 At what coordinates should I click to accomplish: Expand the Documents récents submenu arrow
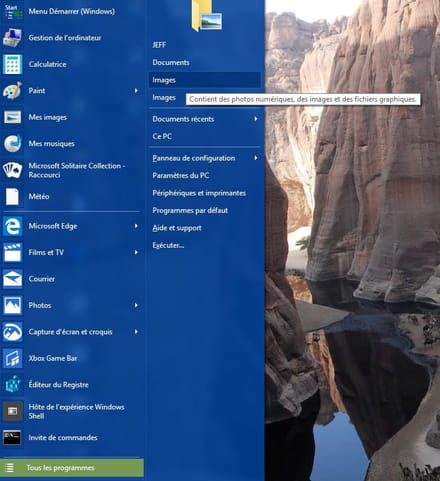[256, 119]
